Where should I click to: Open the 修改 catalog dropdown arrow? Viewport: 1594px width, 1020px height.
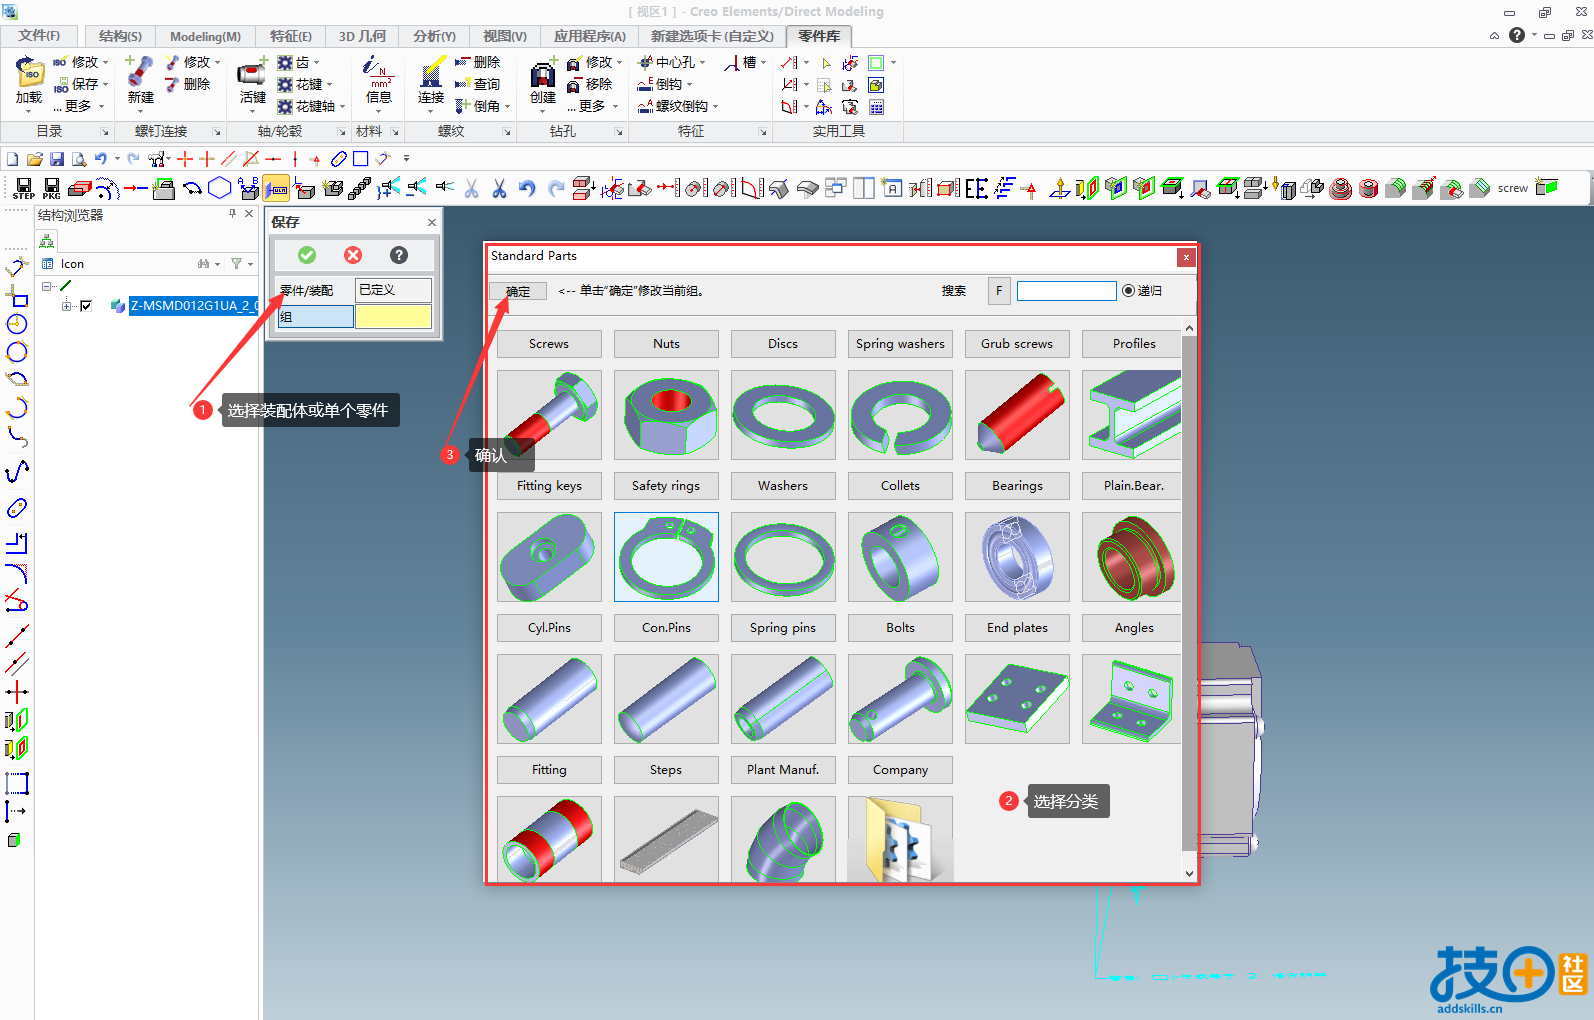tap(105, 62)
